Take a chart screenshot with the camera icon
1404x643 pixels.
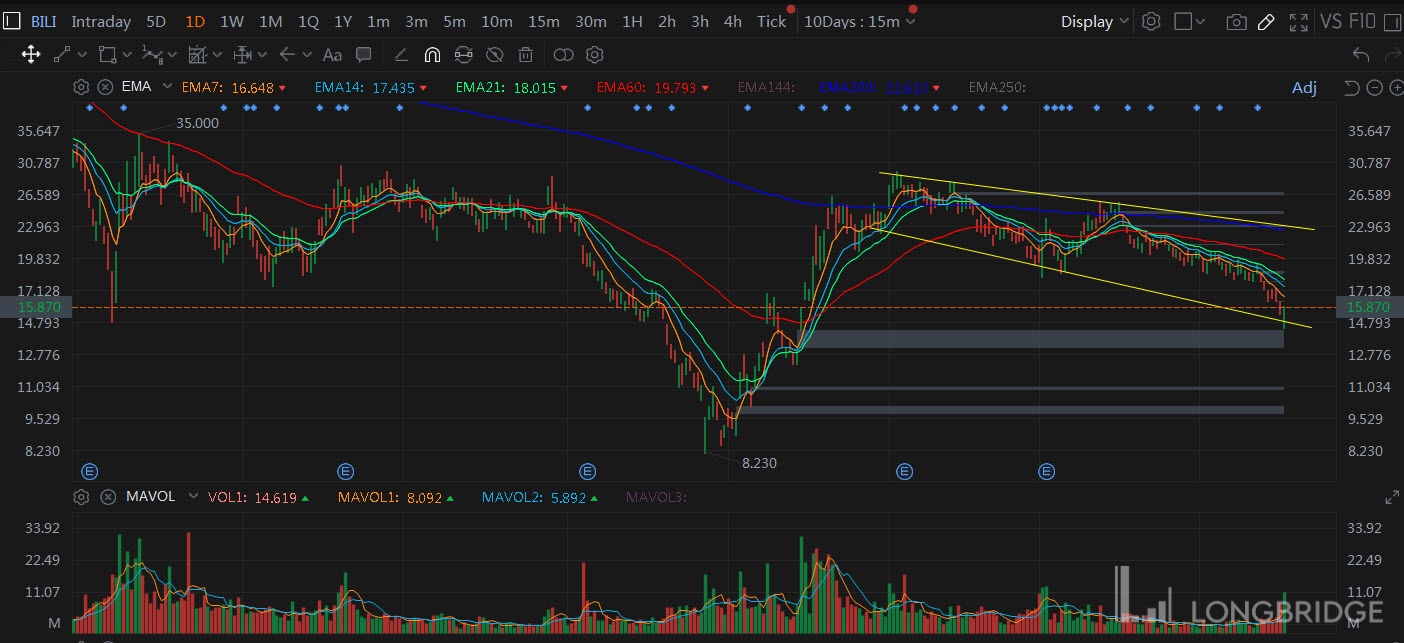pyautogui.click(x=1236, y=21)
